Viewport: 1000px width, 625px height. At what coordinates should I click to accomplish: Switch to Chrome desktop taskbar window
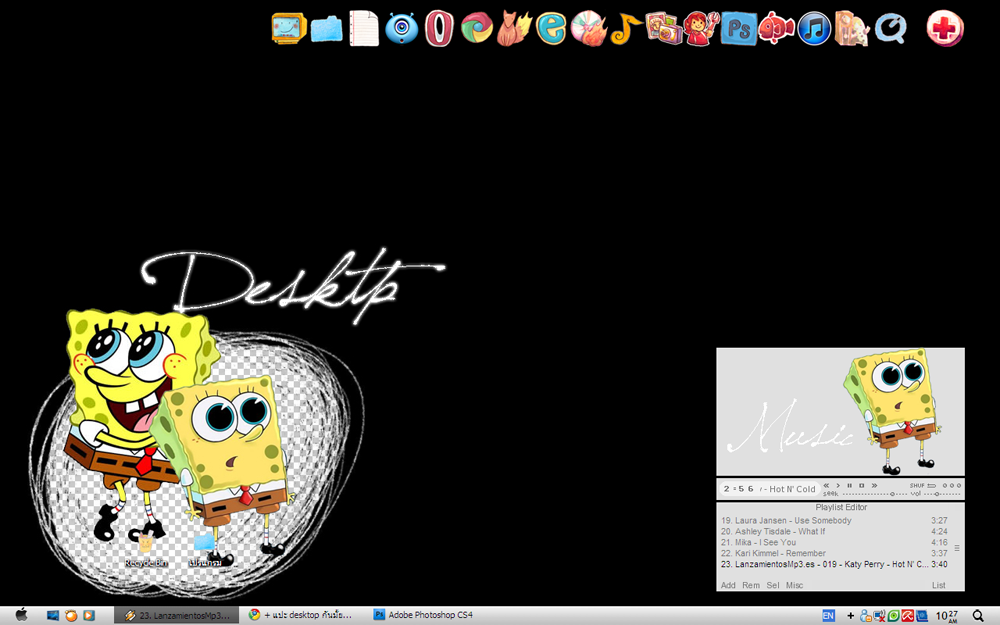tap(300, 615)
